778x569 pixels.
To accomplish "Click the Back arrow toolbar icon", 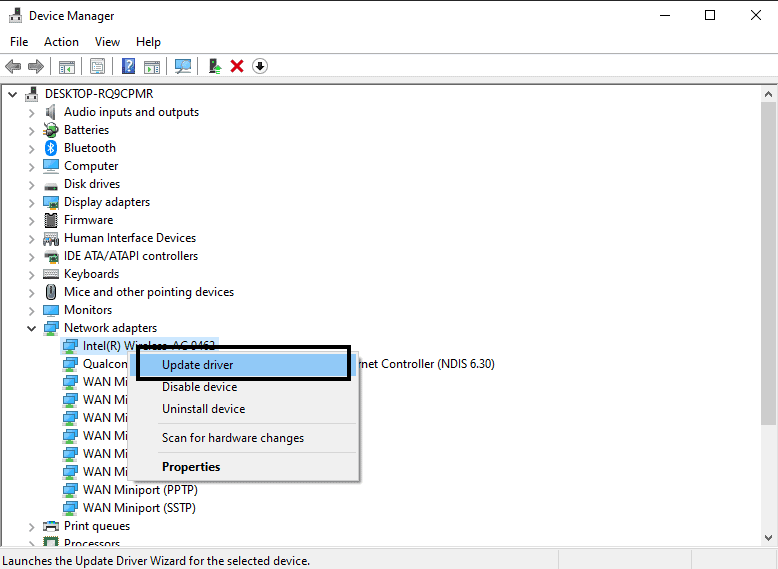I will [x=13, y=66].
